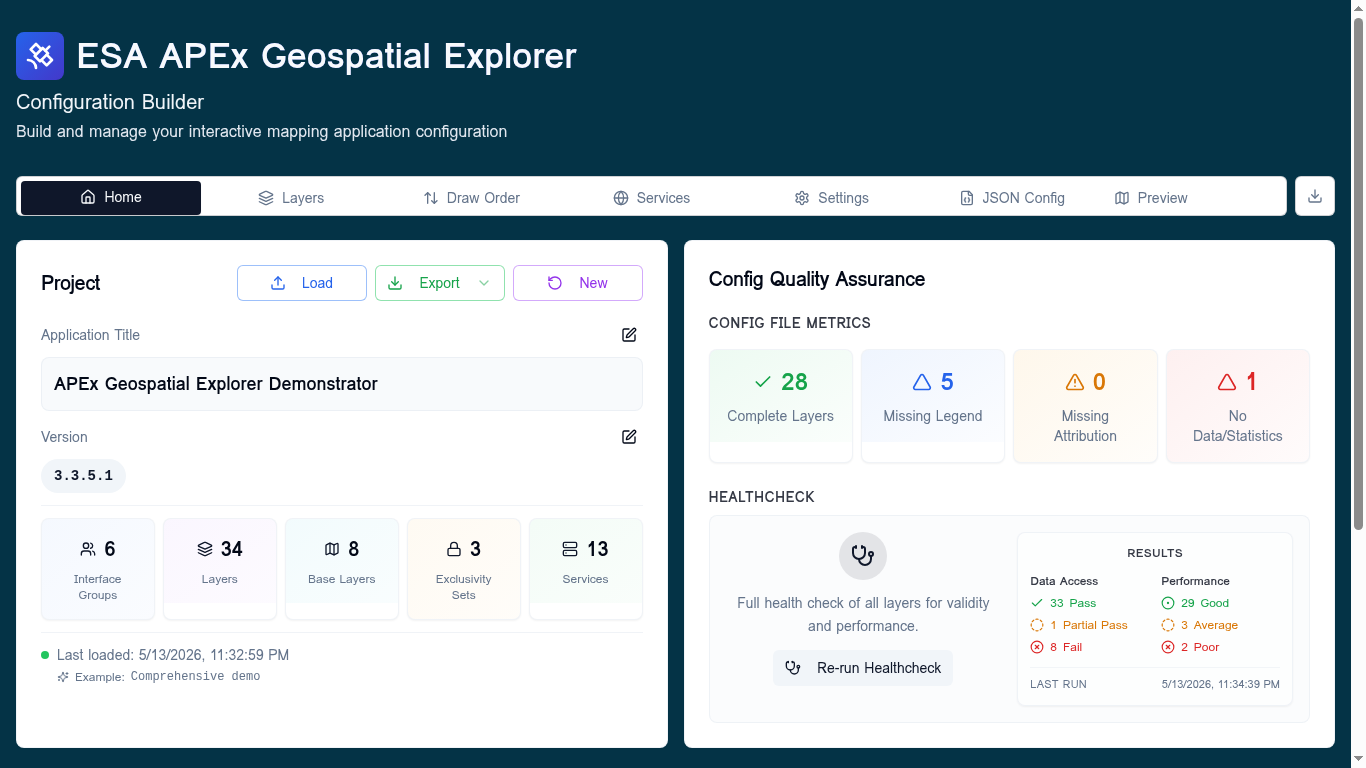Click the stethoscope icon in Healthcheck panel
Image resolution: width=1366 pixels, height=768 pixels.
[x=863, y=555]
